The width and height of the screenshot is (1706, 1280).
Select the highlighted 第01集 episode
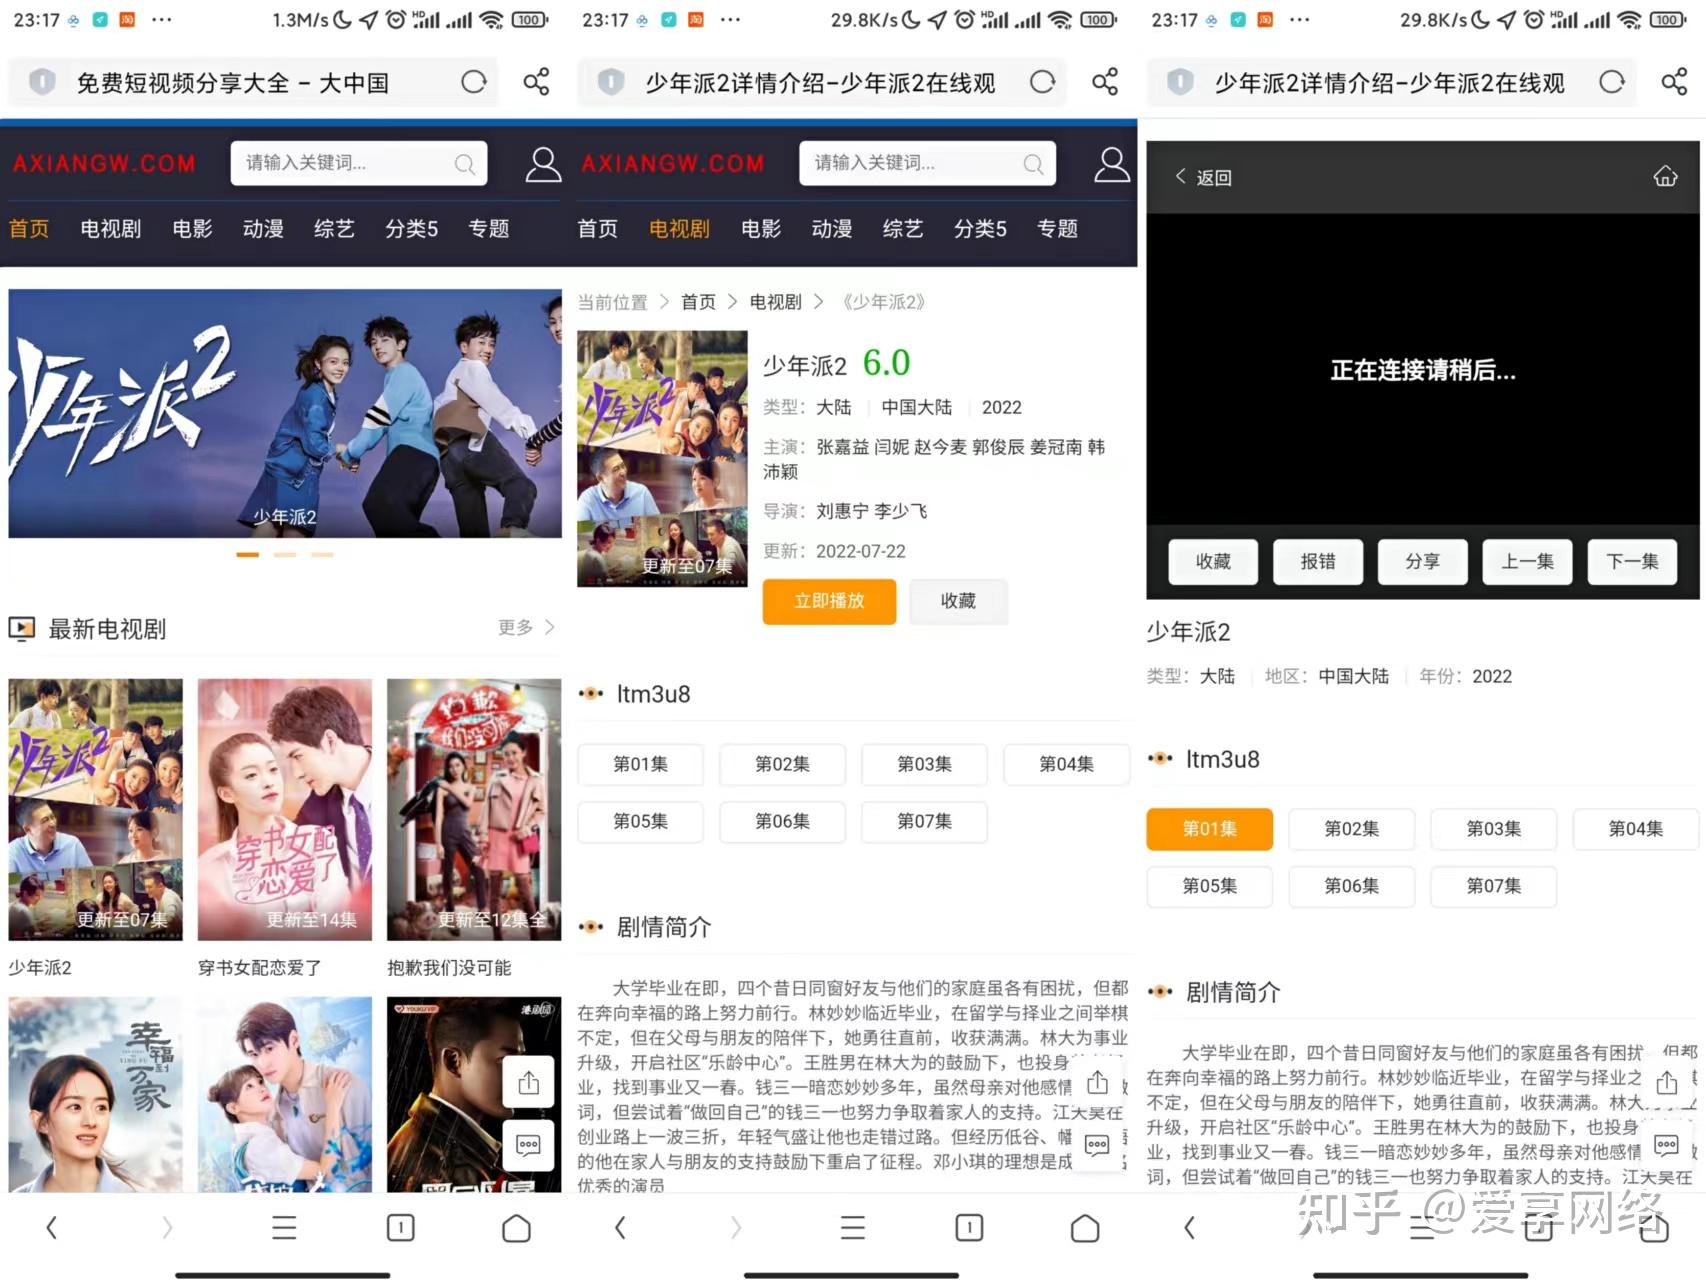pos(1209,829)
